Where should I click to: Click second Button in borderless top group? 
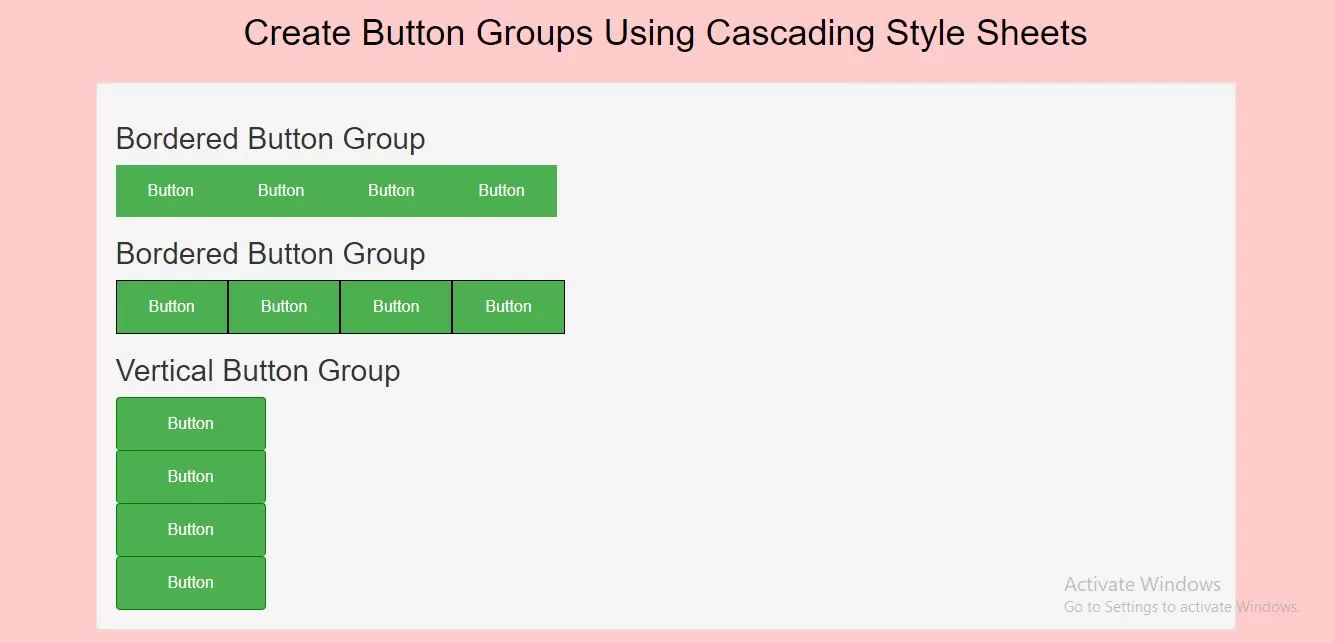[281, 191]
